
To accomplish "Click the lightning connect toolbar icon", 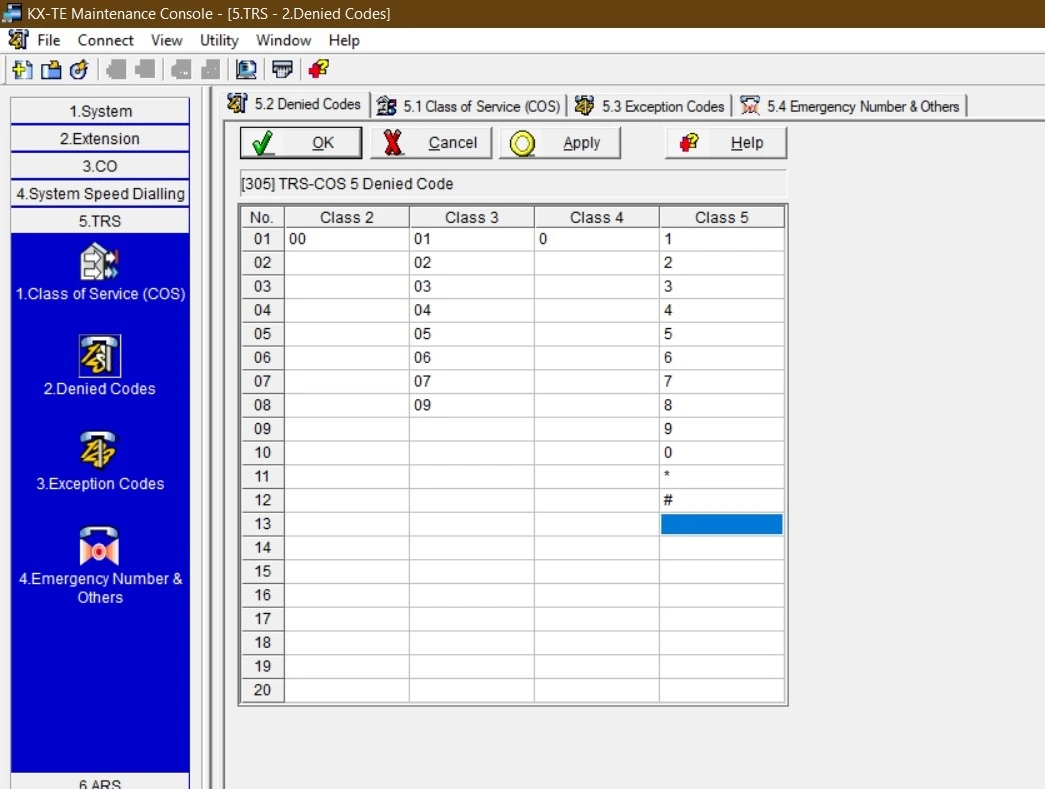I will tap(78, 69).
